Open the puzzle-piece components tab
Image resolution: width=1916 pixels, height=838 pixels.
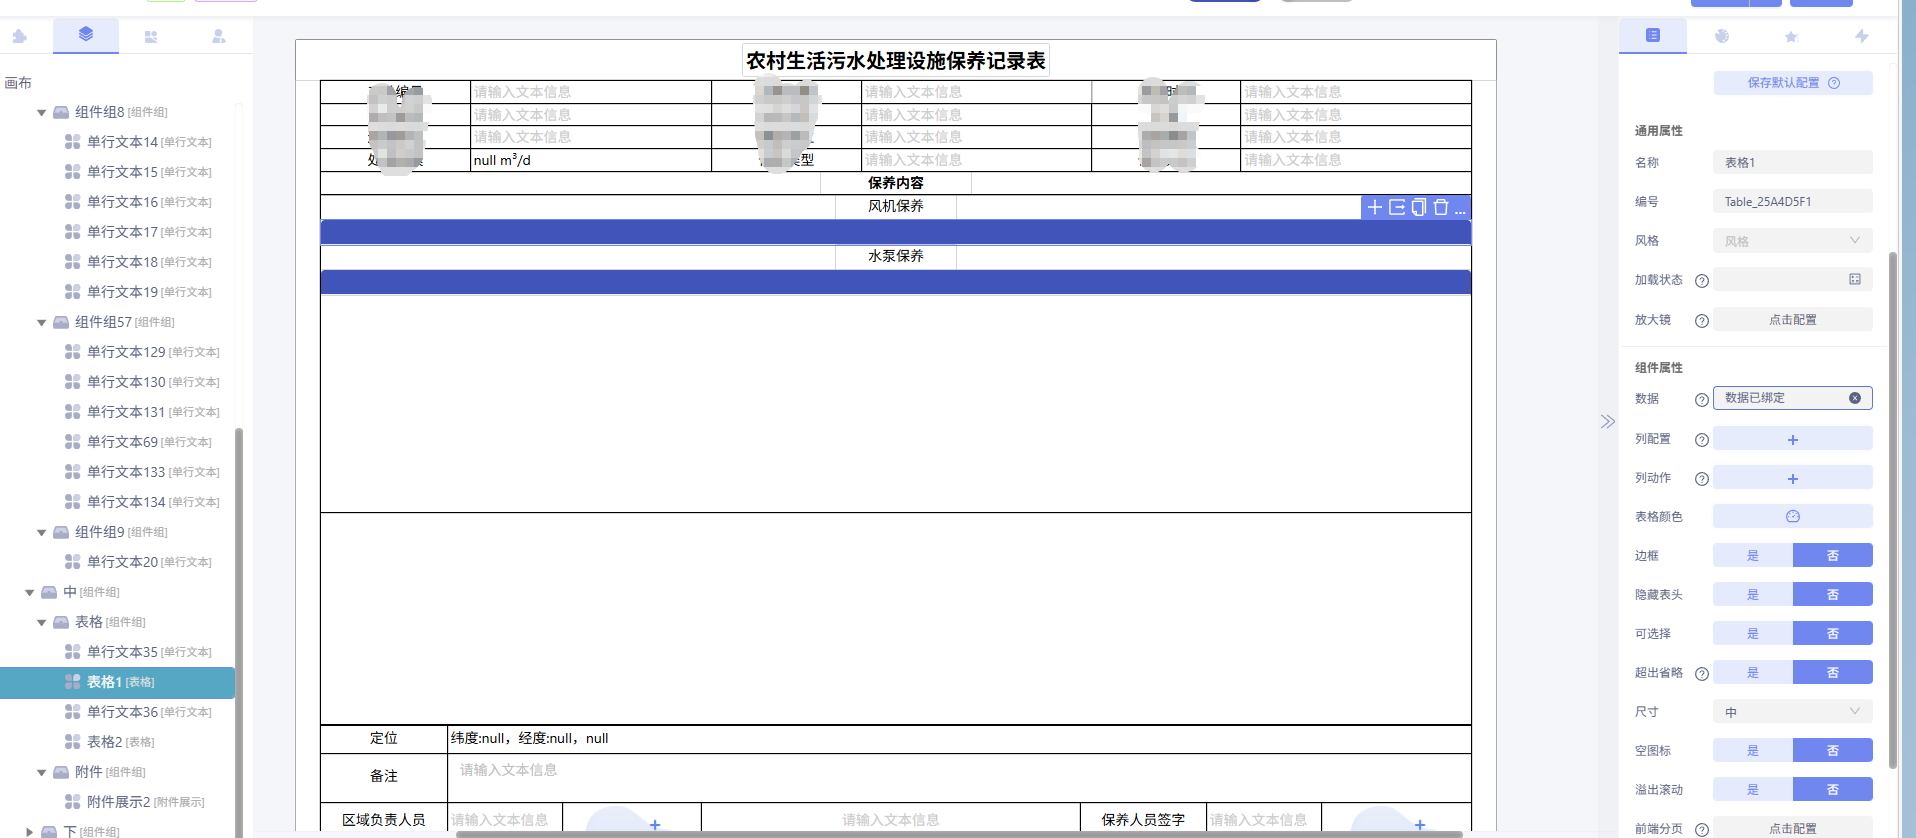tap(19, 37)
